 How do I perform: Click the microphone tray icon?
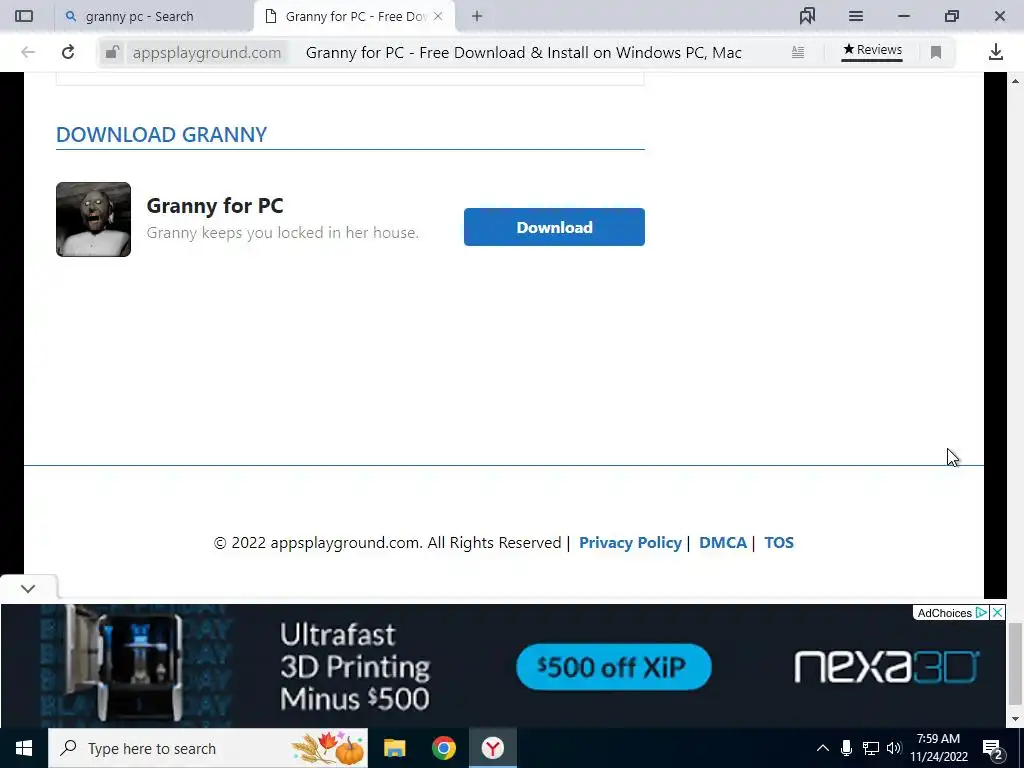[x=846, y=748]
